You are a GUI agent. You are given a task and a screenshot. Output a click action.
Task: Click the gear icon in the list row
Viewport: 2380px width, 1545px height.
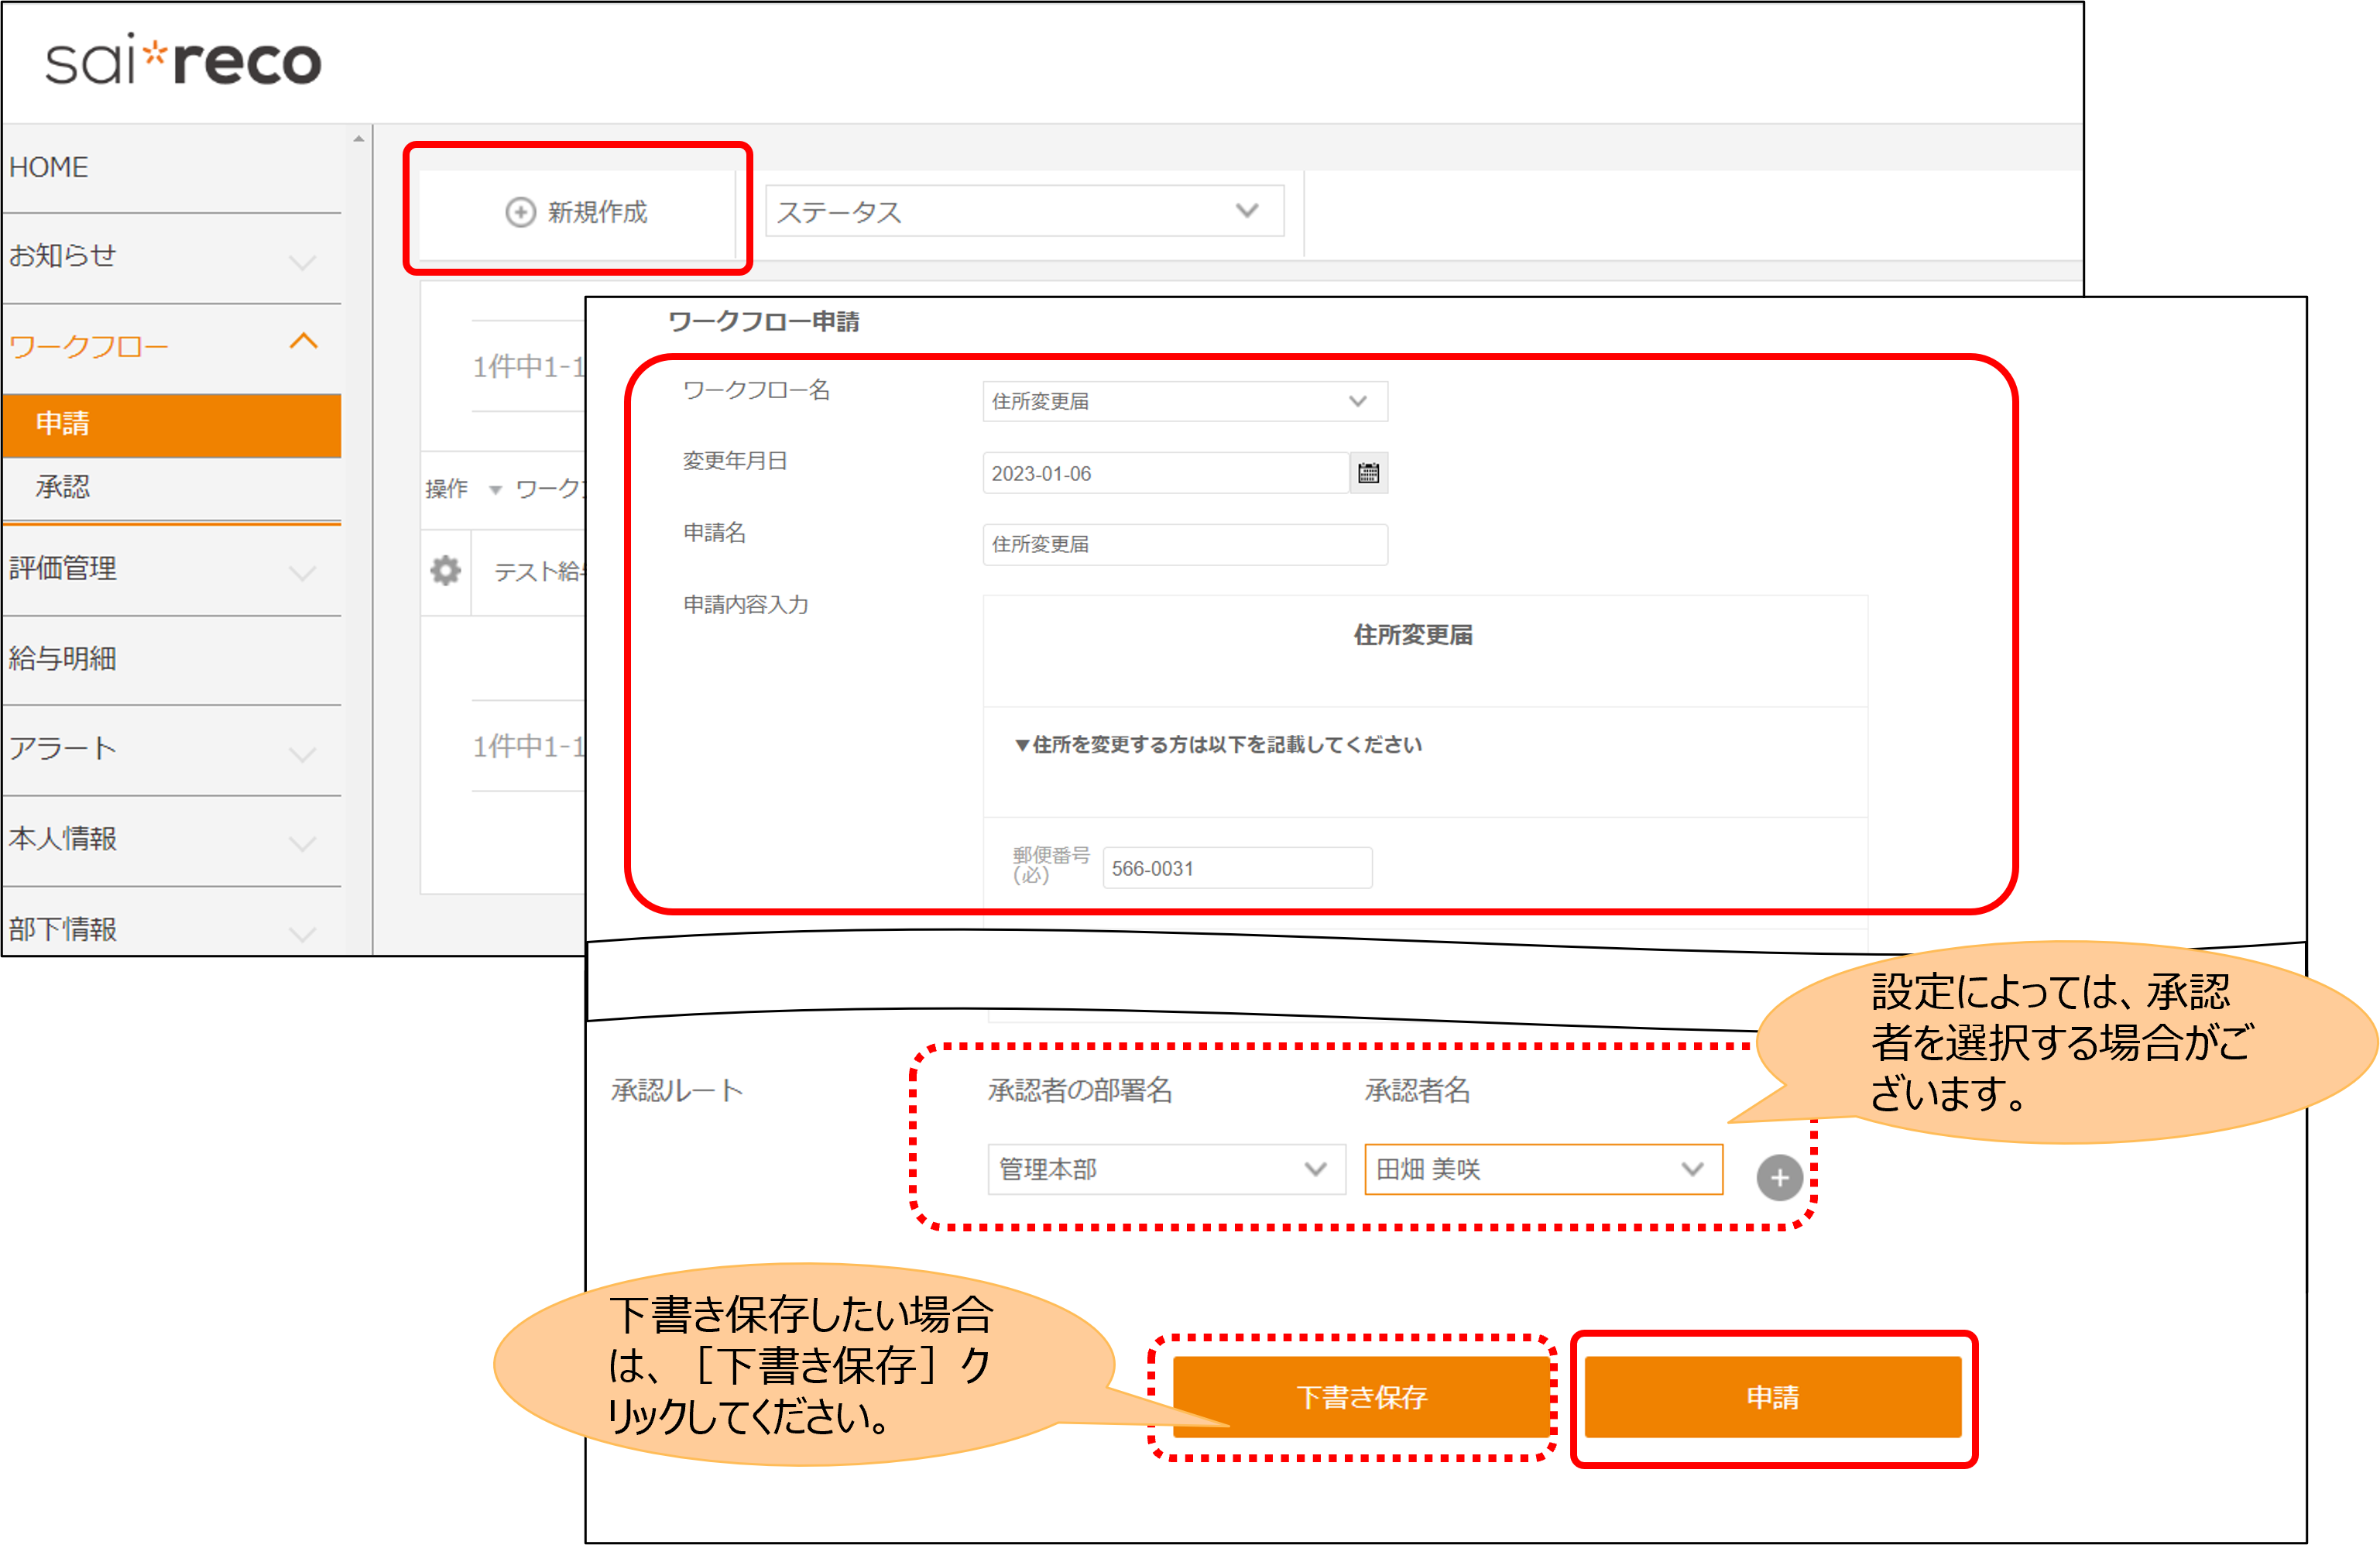tap(445, 570)
